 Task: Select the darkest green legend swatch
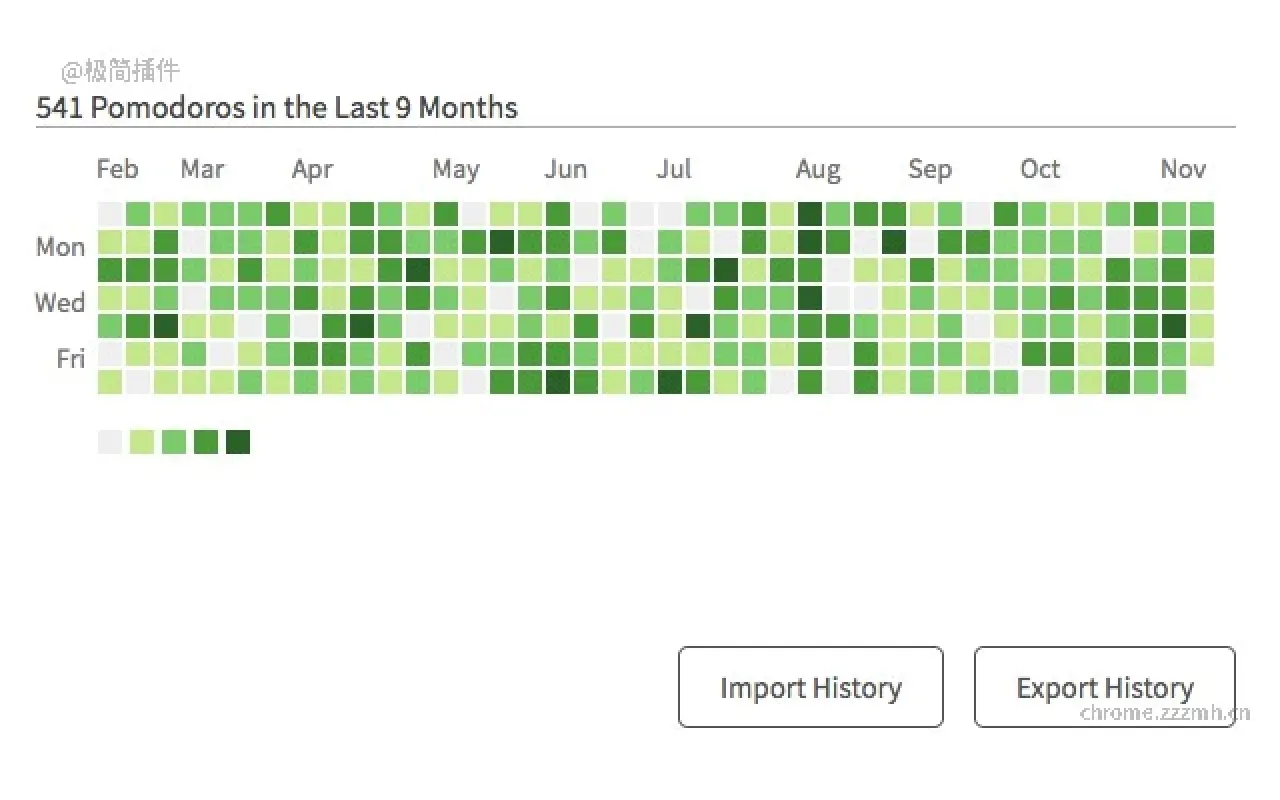(238, 442)
